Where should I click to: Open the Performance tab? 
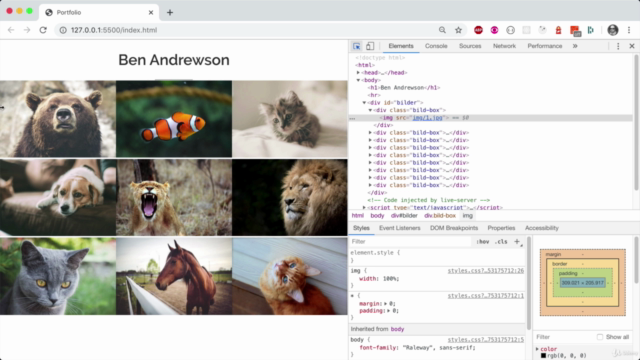[x=544, y=46]
